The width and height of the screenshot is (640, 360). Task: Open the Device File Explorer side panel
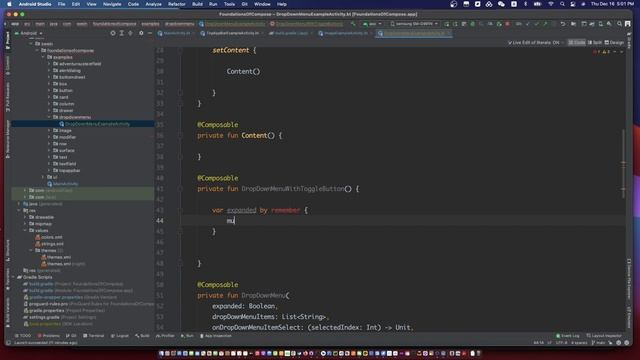point(629,279)
